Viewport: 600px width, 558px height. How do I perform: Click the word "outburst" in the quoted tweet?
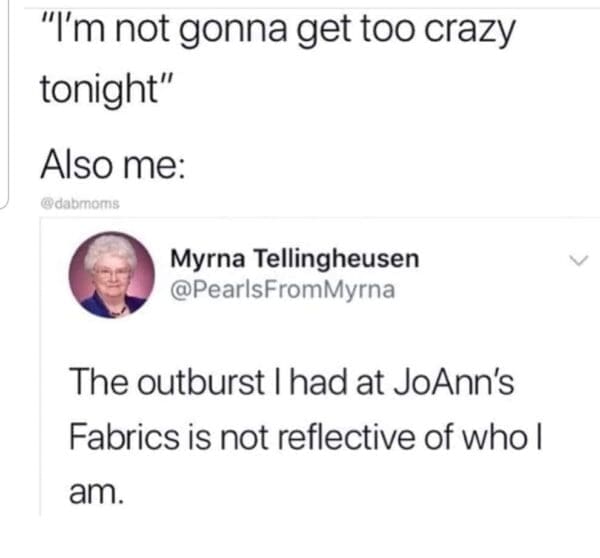[201, 382]
